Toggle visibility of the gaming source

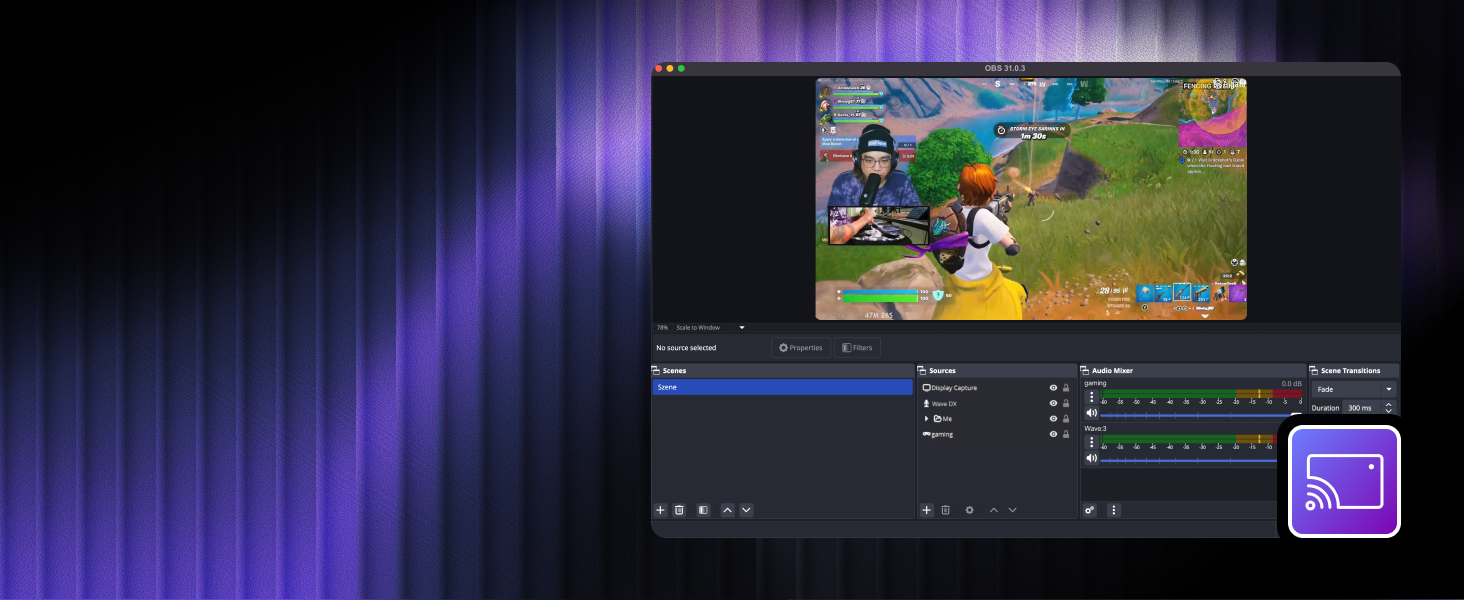[1053, 434]
